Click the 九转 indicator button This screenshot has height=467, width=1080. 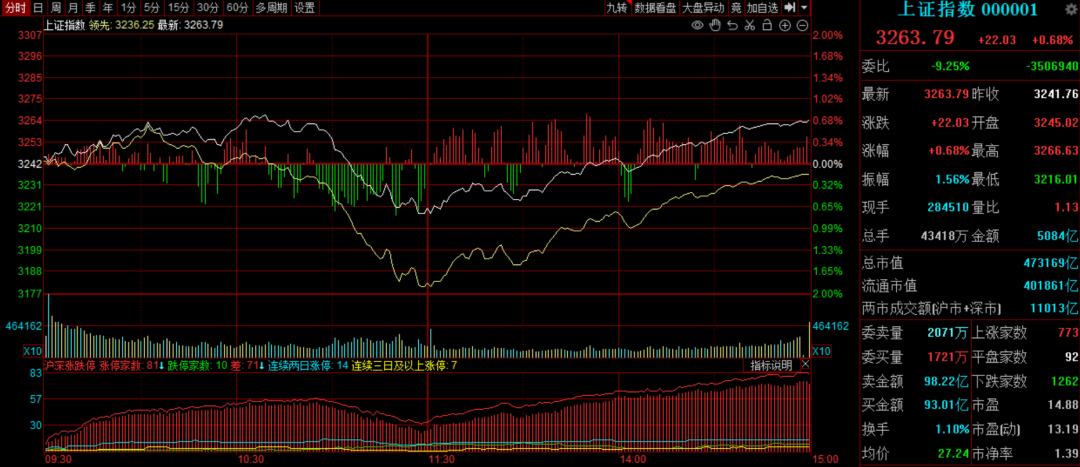click(616, 8)
